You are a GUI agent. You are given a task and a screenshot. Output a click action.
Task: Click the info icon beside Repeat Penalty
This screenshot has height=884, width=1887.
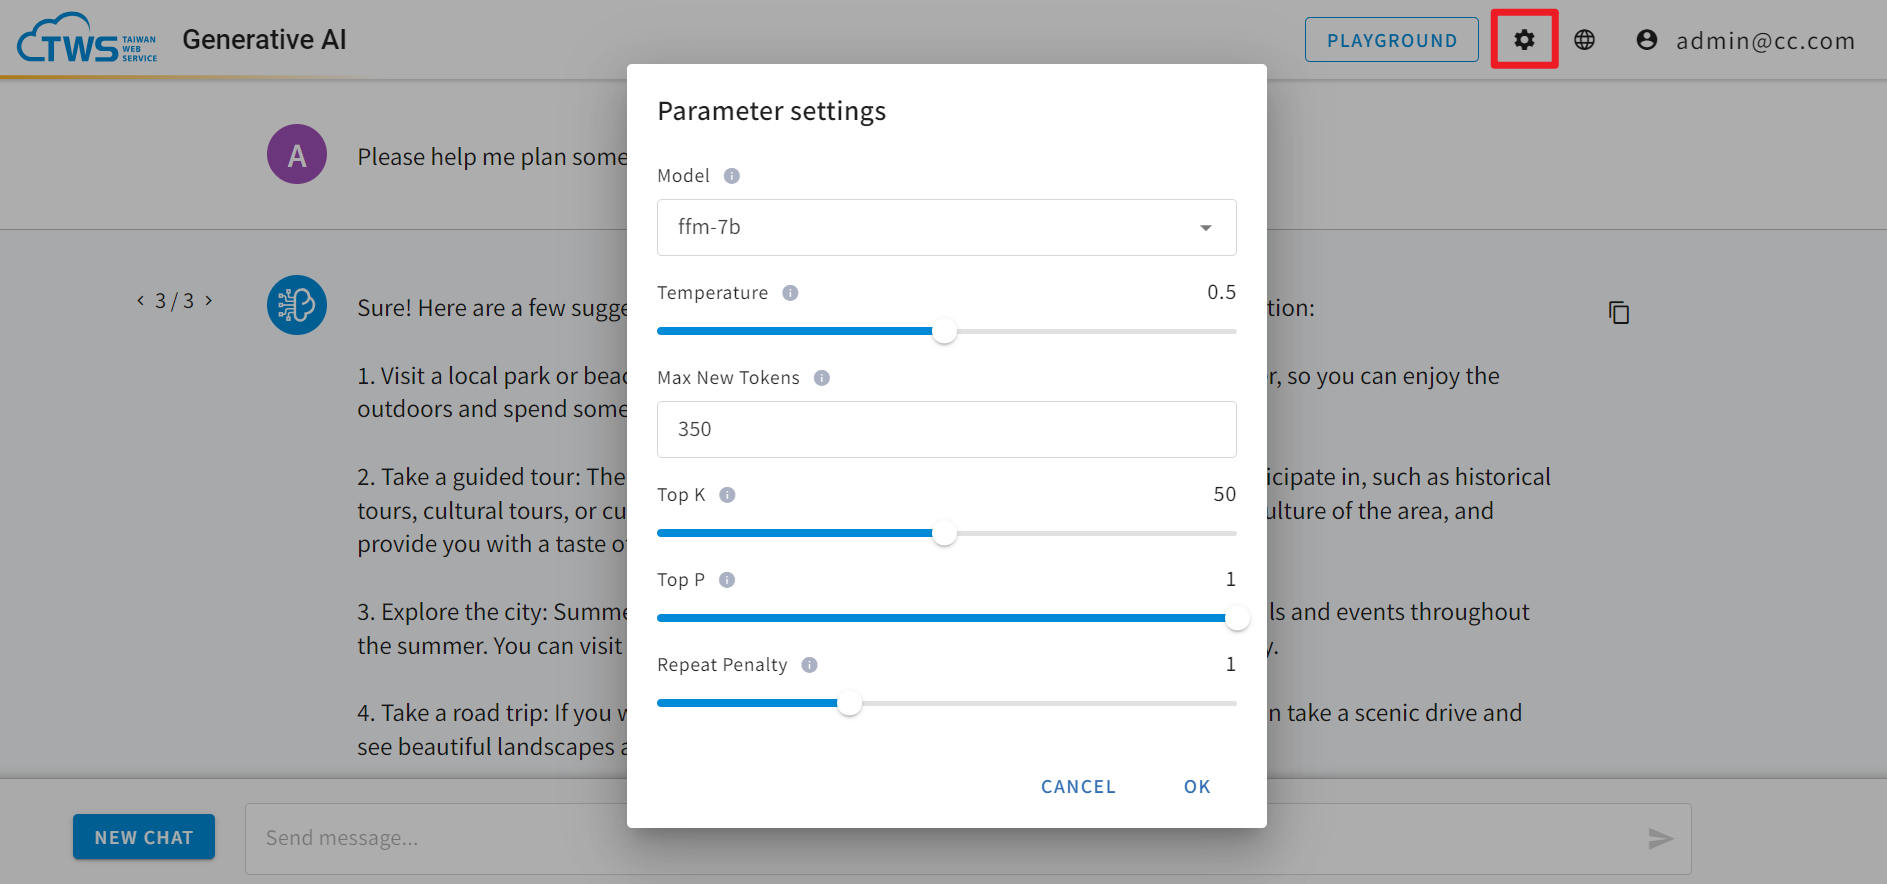point(810,665)
